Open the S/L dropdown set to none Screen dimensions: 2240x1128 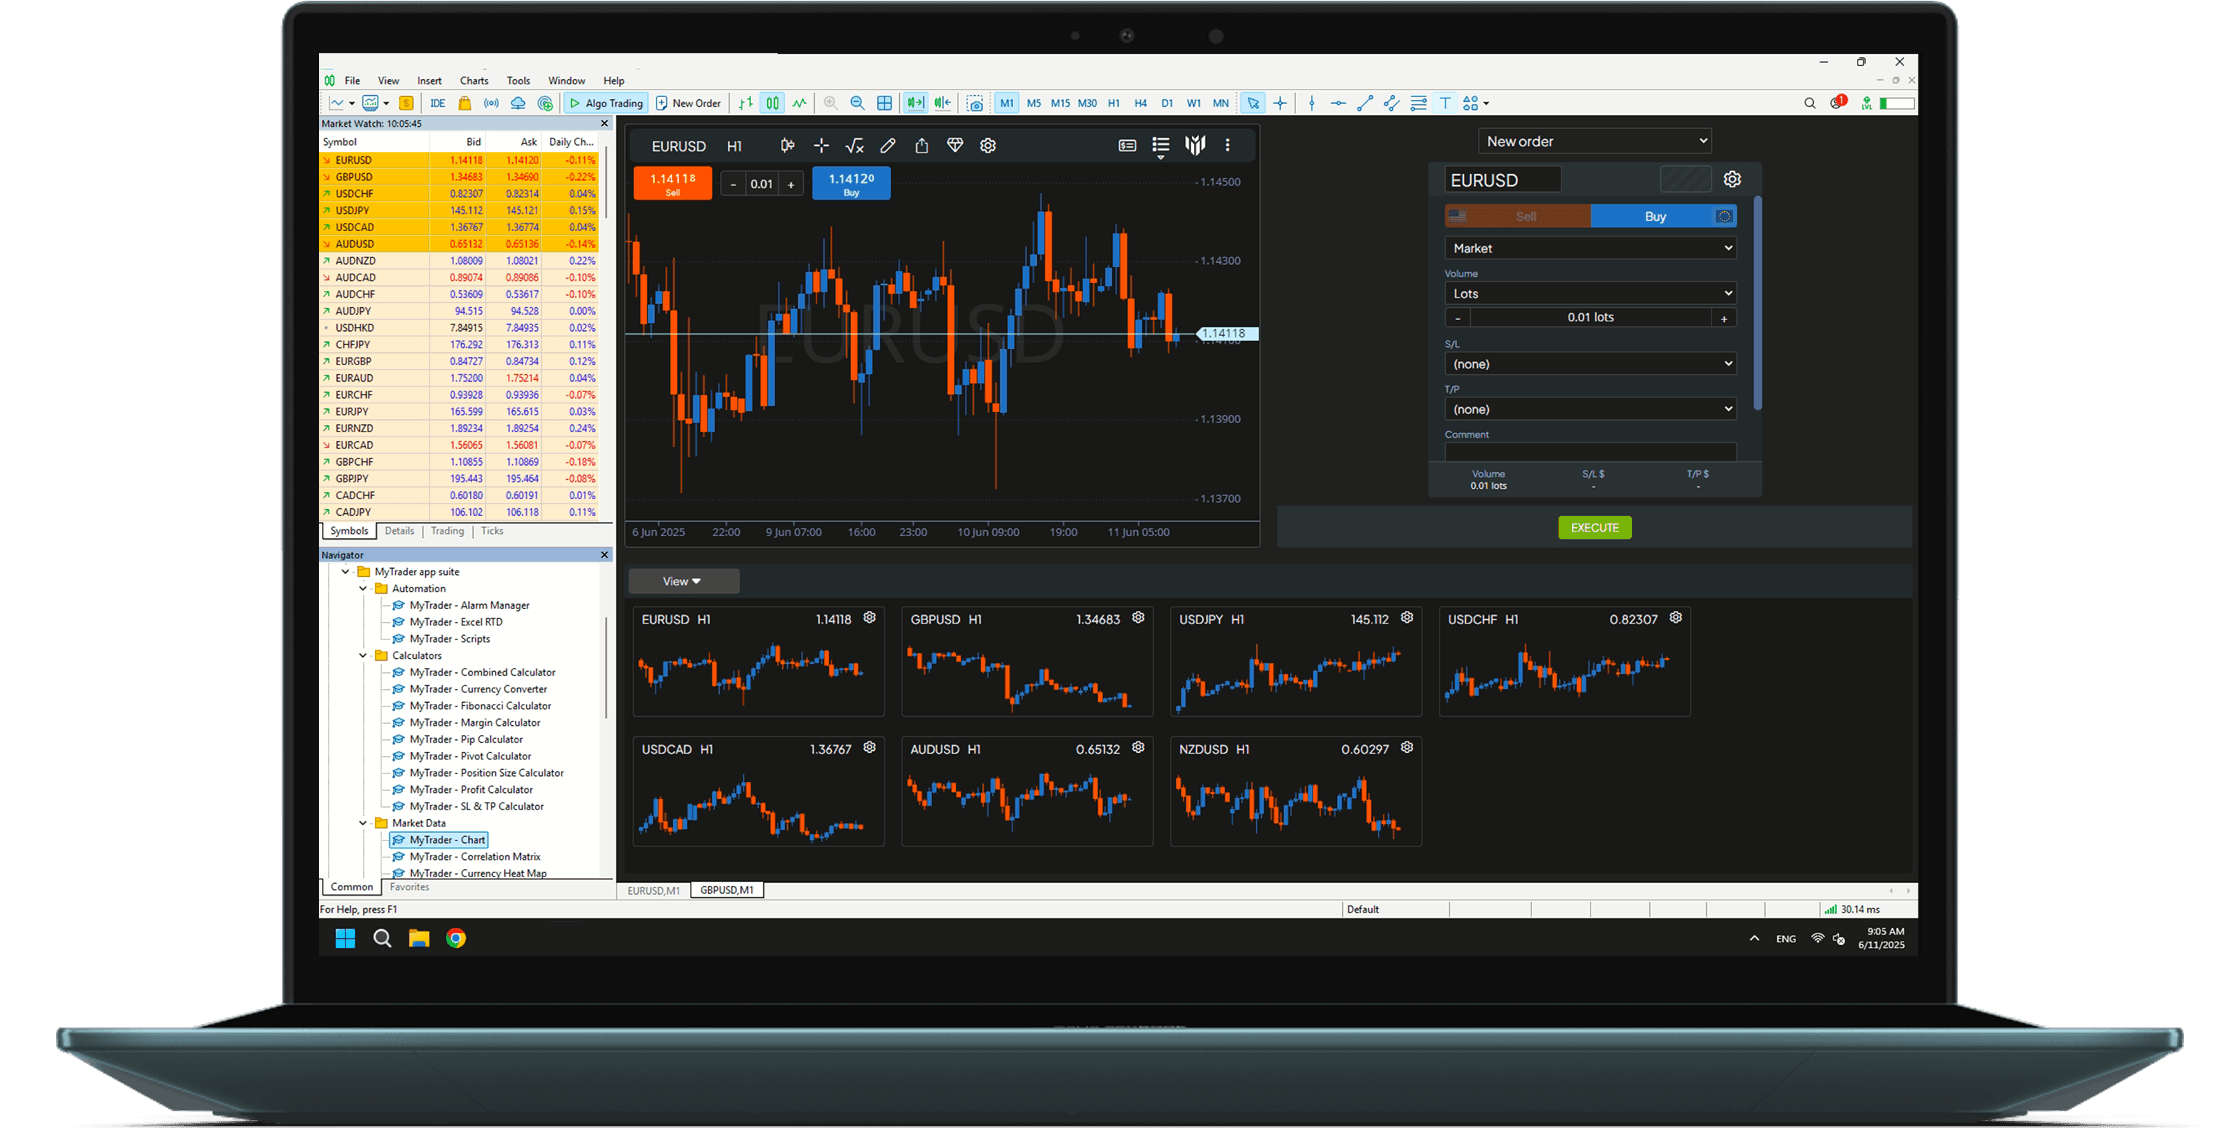tap(1590, 363)
